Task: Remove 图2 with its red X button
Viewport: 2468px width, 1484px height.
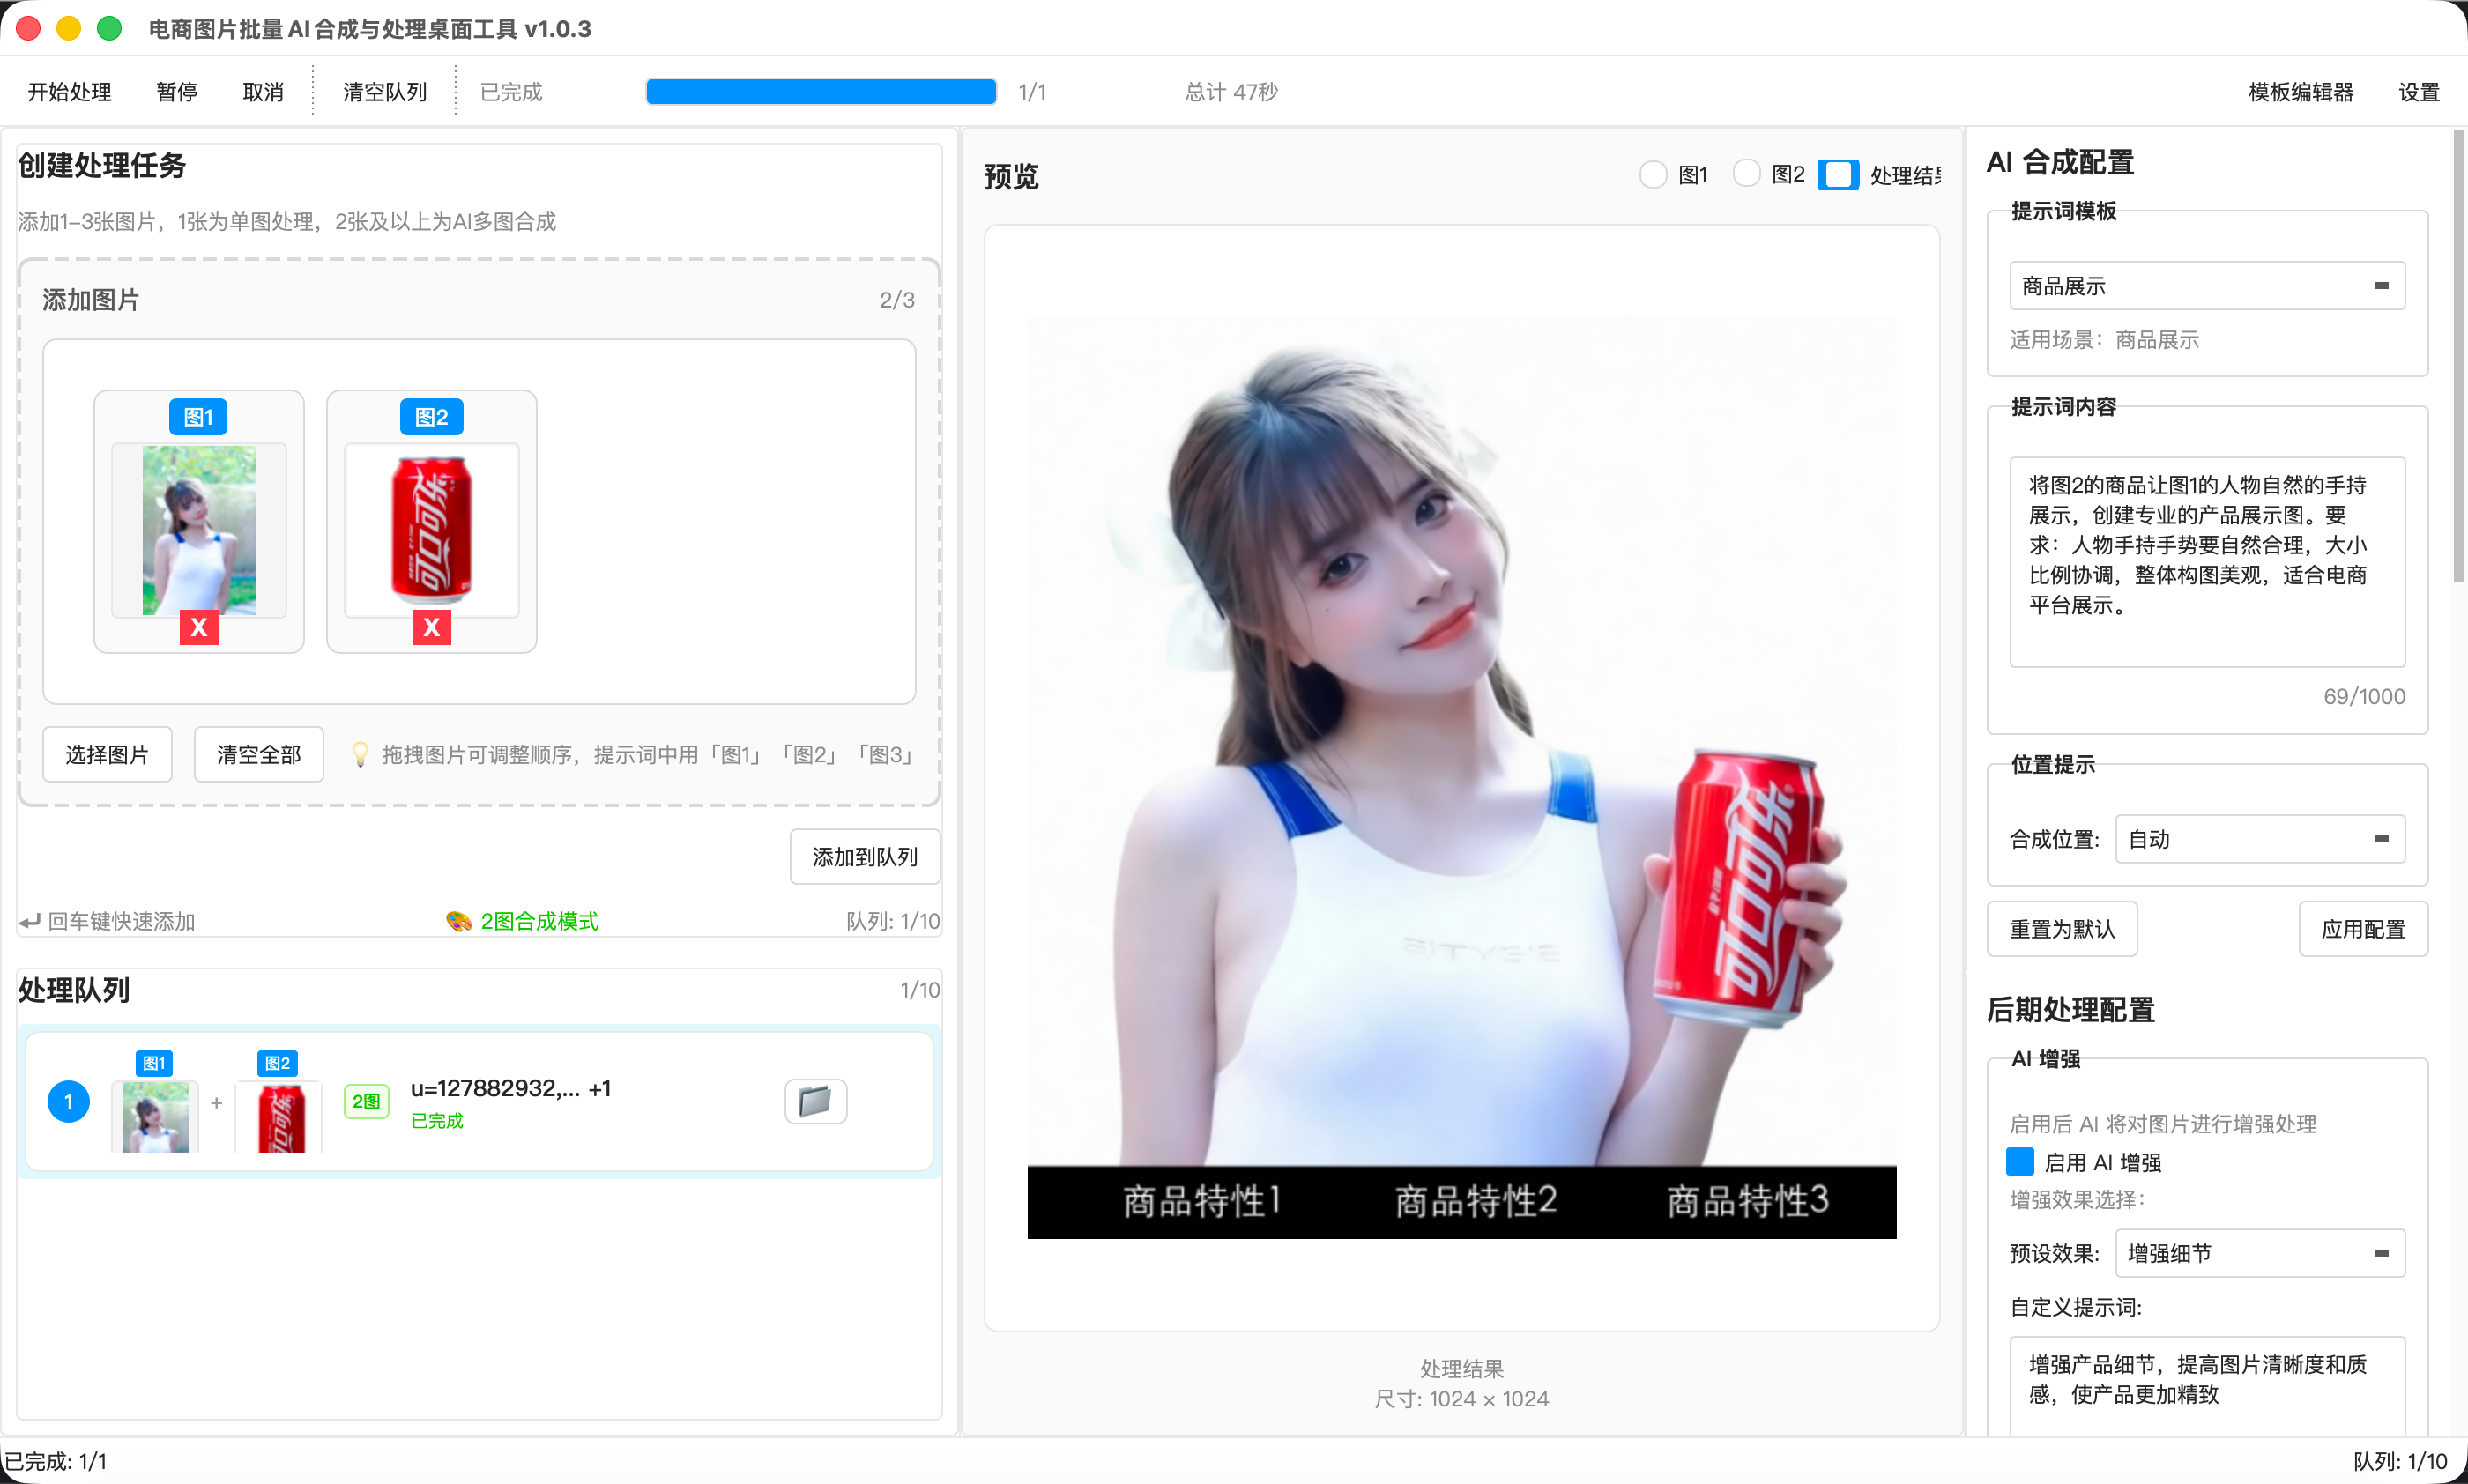Action: 432,627
